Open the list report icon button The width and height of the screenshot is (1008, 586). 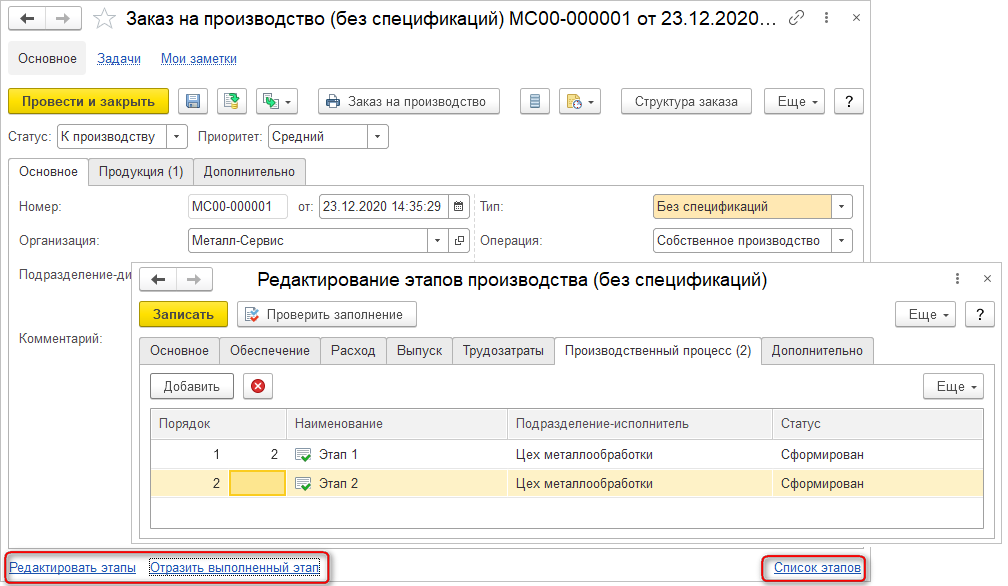point(535,102)
